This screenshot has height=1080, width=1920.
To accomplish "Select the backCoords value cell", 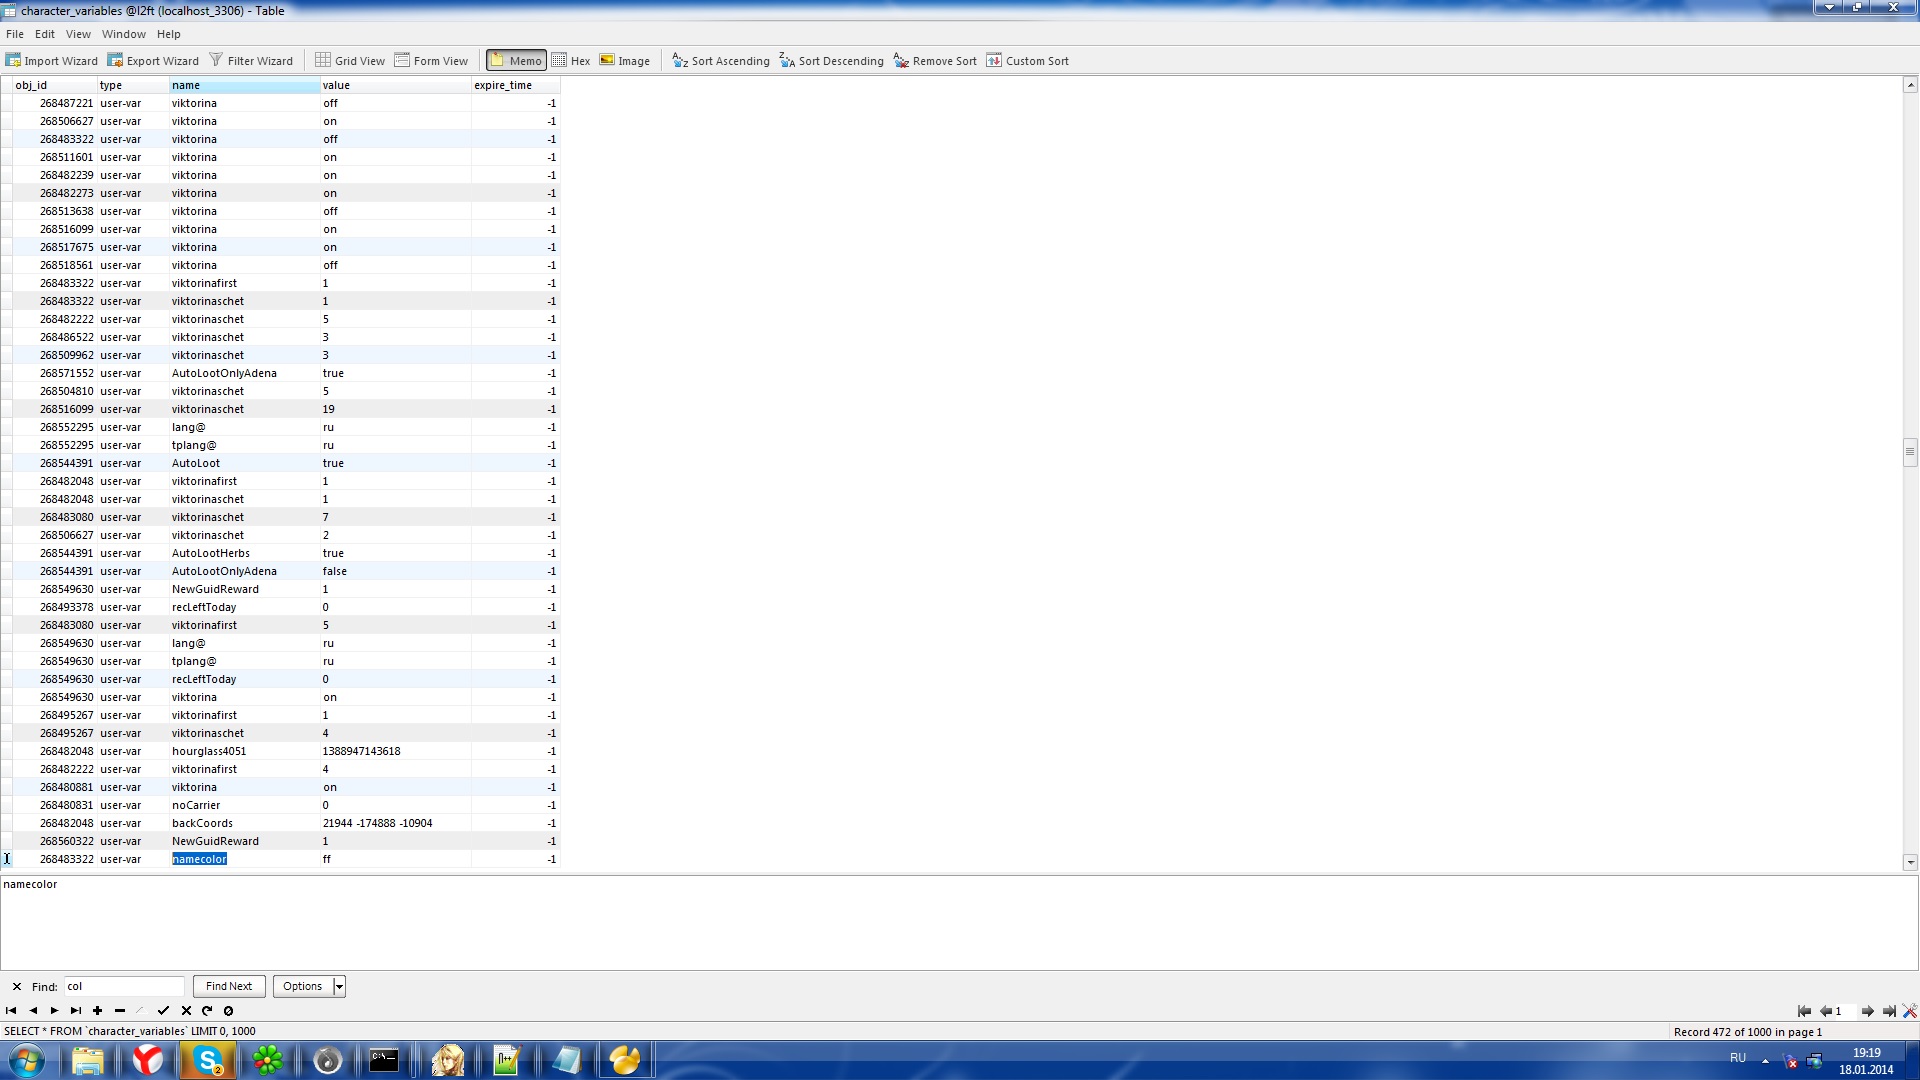I will pos(396,823).
